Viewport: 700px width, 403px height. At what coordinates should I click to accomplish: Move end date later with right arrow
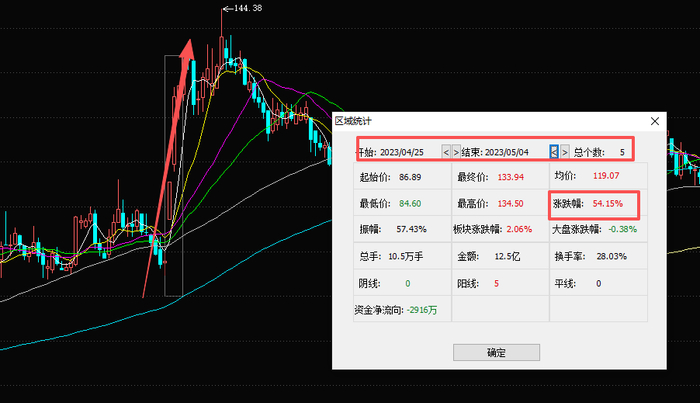point(564,152)
